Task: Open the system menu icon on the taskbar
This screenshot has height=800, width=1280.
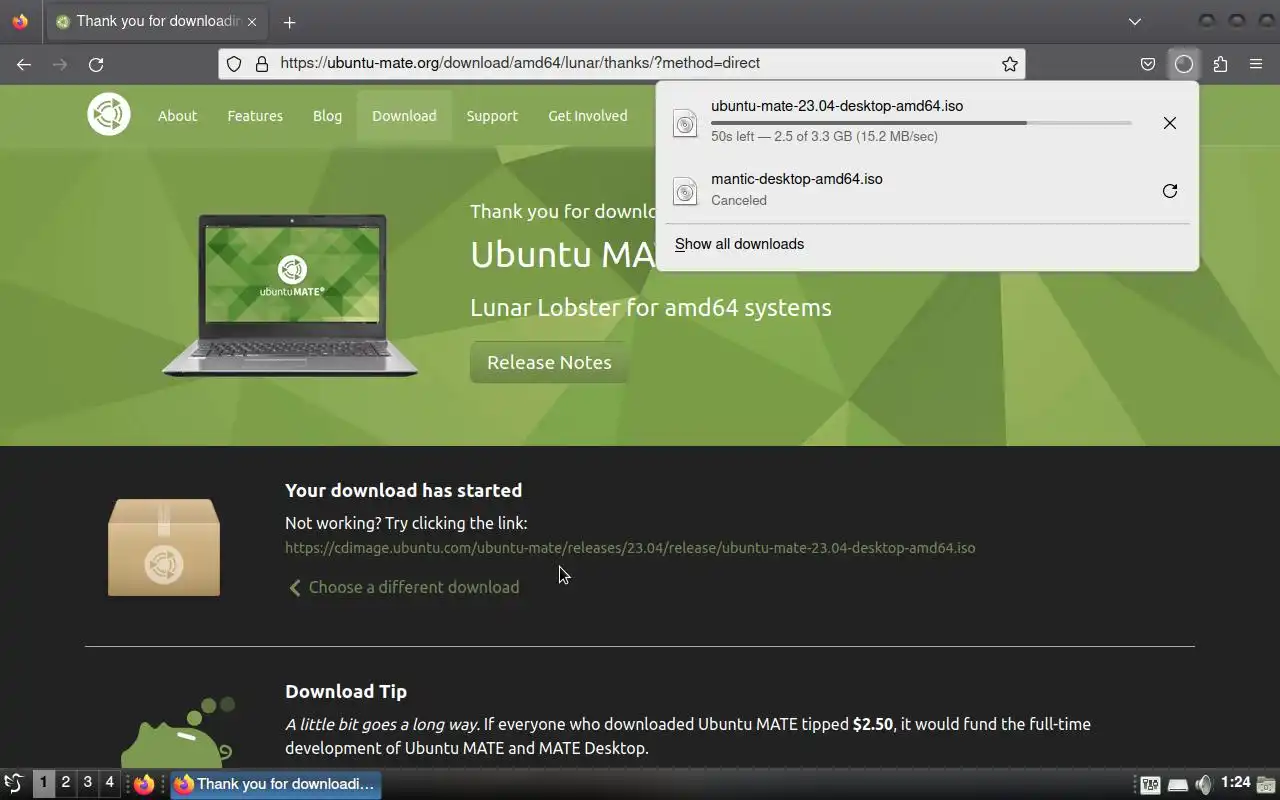Action: tap(14, 784)
